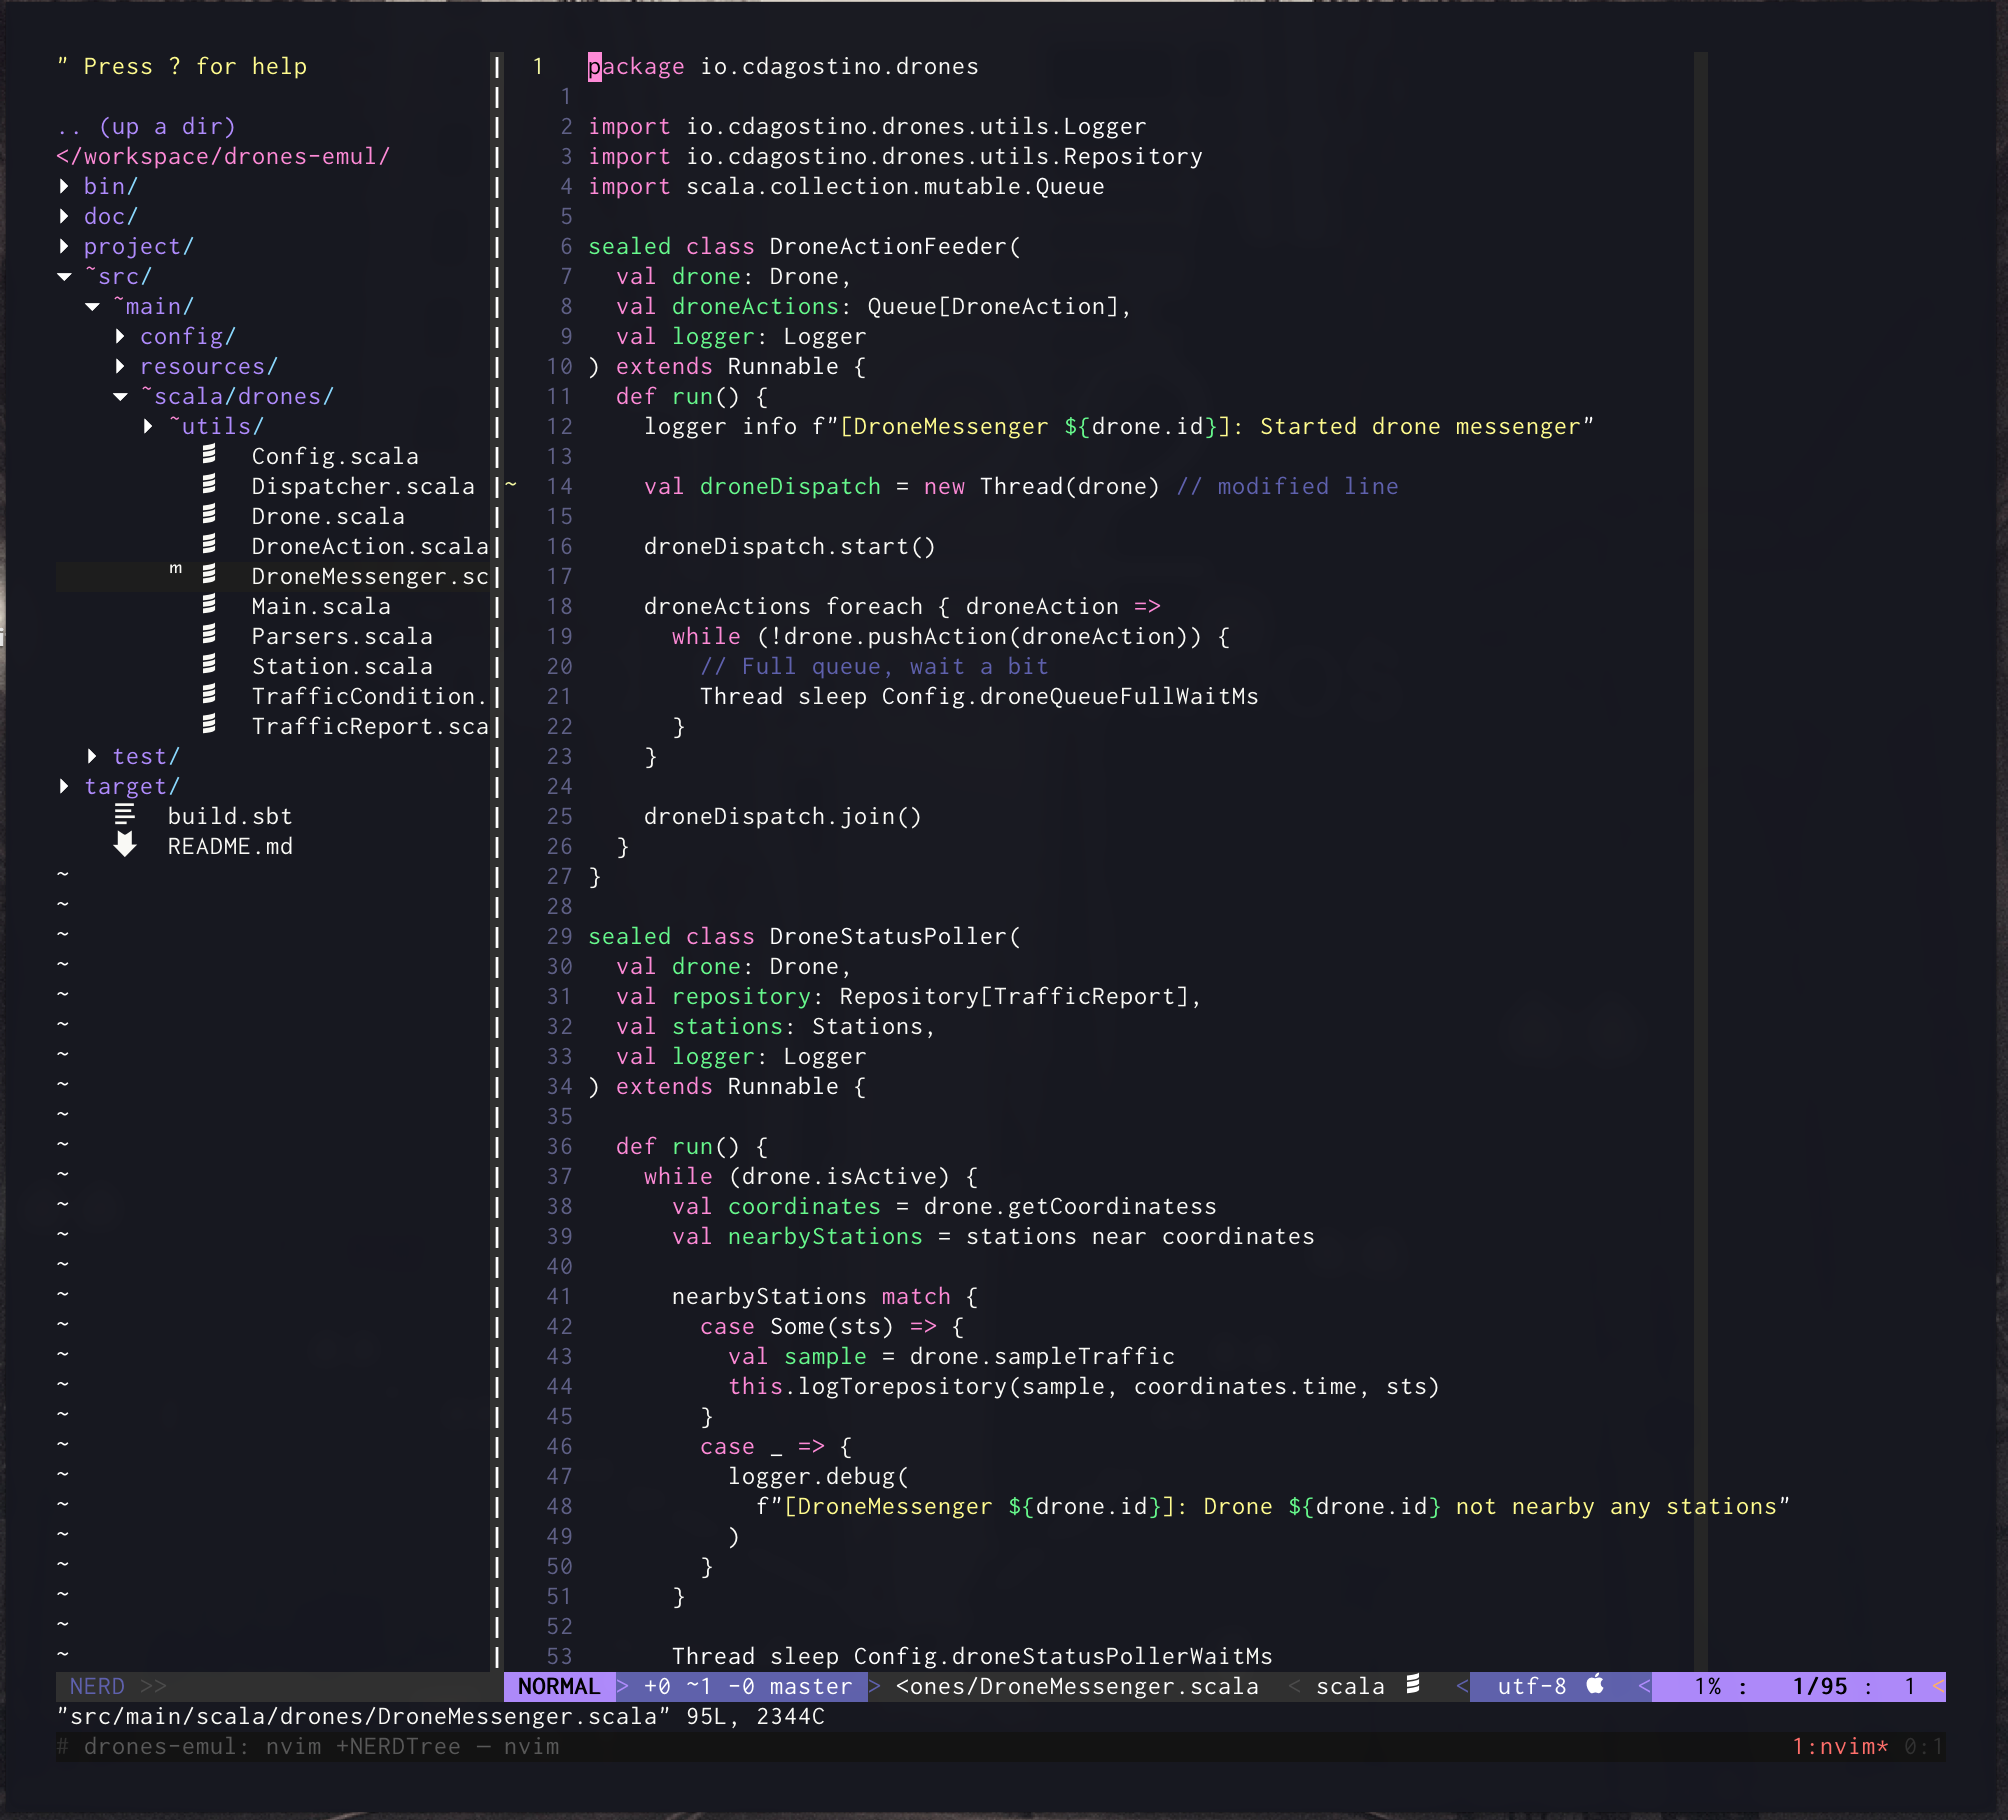Image resolution: width=2008 pixels, height=1820 pixels.
Task: Select DroneMessenger.sc file in tree
Action: pyautogui.click(x=370, y=576)
